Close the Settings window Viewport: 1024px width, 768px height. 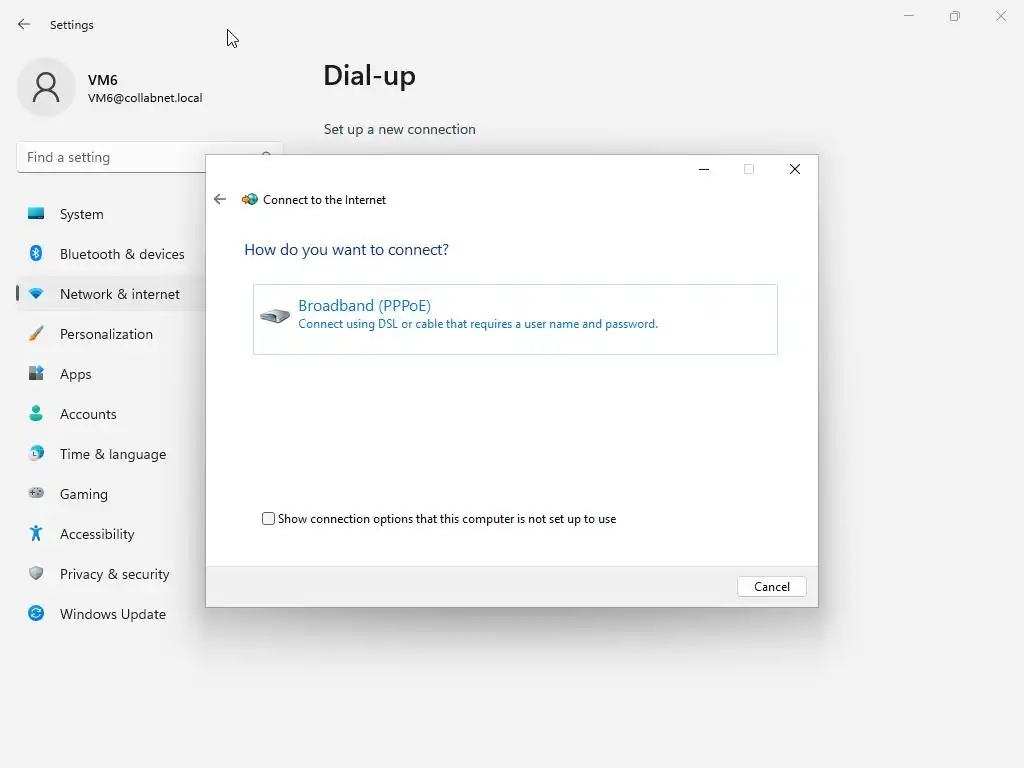(1000, 16)
